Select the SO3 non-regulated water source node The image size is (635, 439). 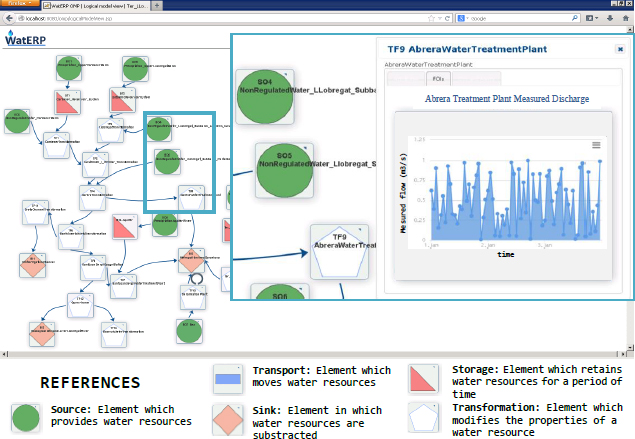coord(17,121)
